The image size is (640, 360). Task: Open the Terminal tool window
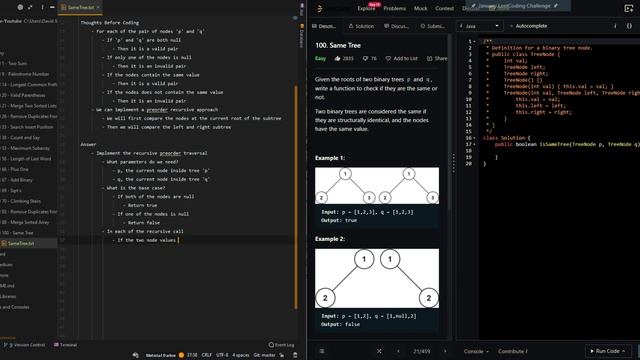65,345
